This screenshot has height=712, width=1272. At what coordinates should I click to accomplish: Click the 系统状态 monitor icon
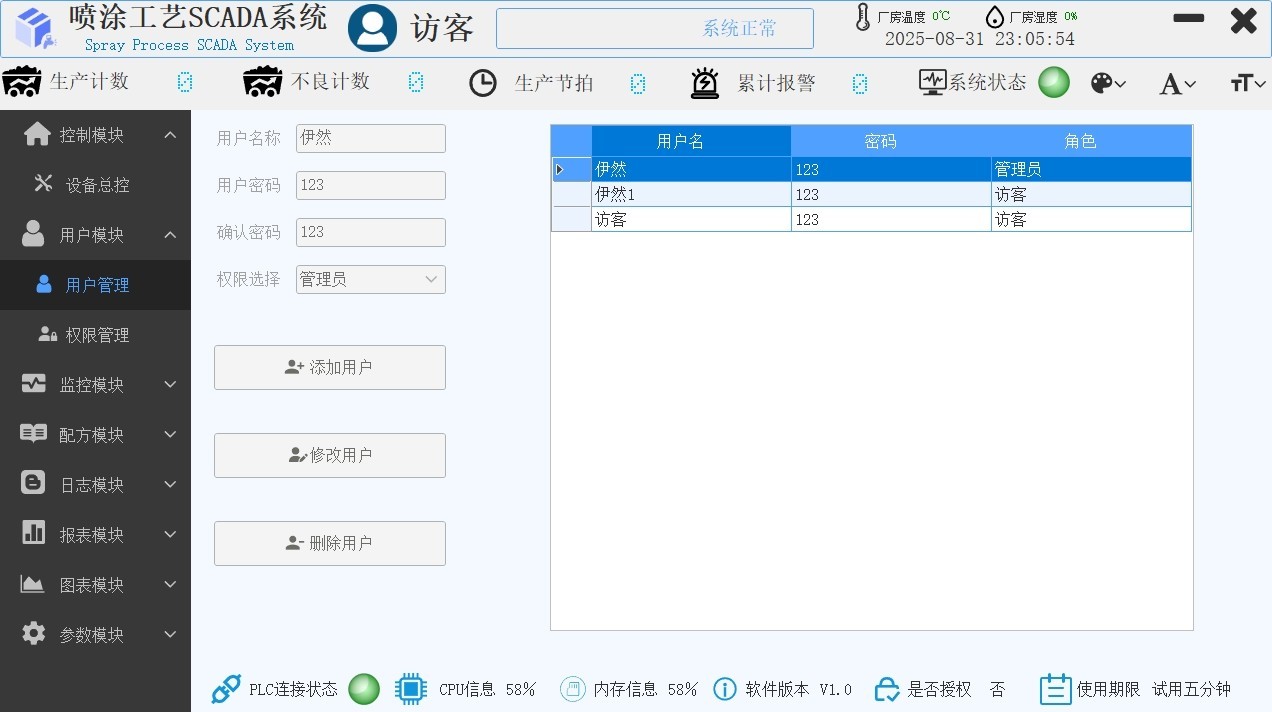(933, 82)
